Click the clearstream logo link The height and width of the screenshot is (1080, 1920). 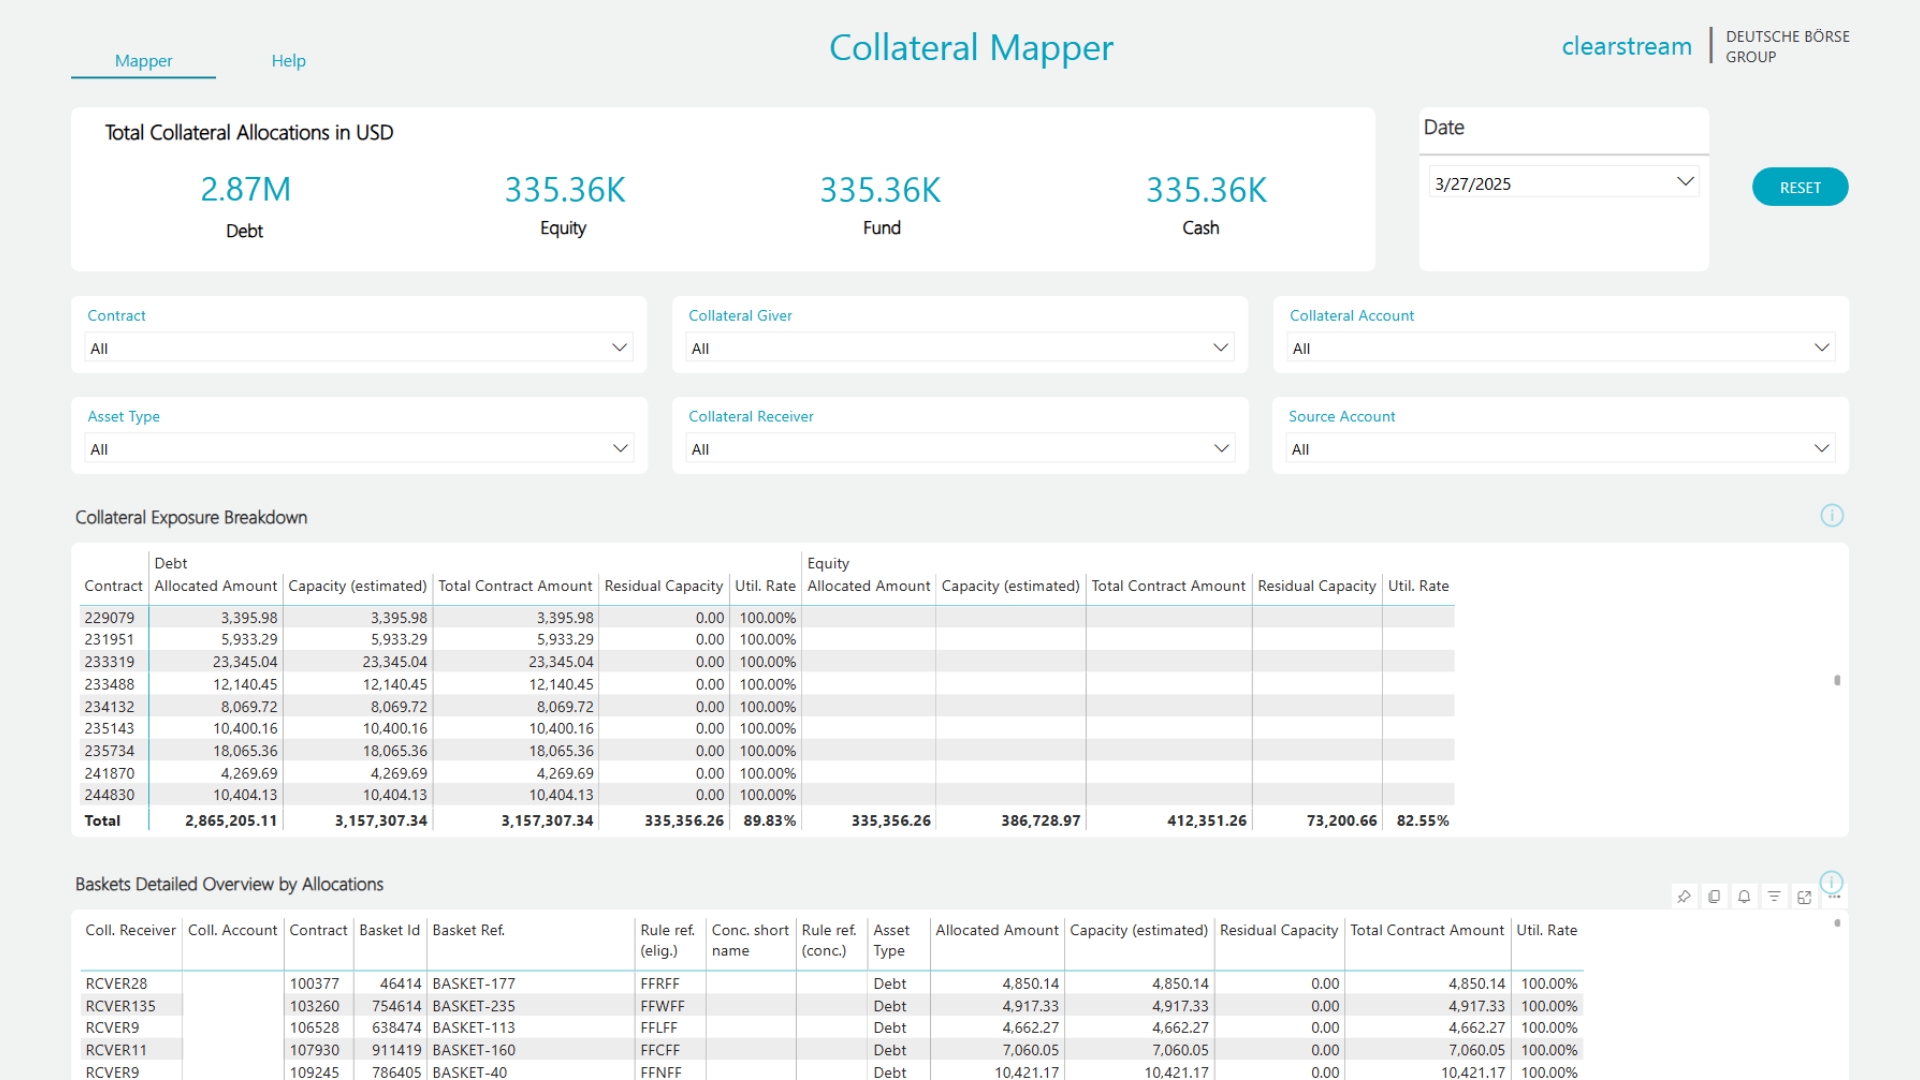point(1626,47)
